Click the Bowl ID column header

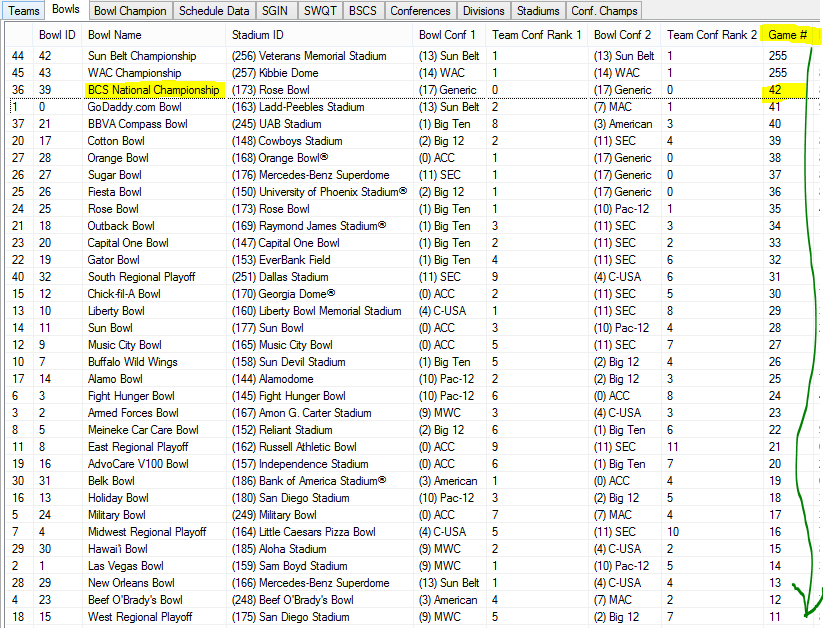56,35
